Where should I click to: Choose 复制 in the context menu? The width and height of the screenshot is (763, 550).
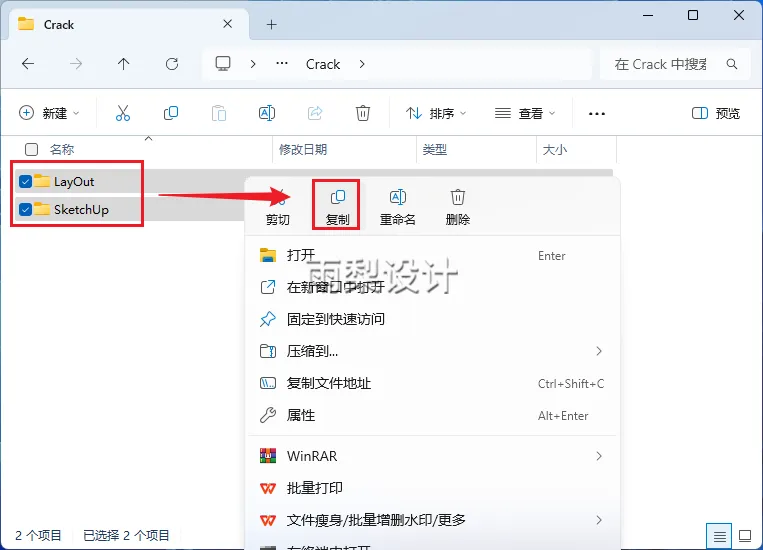[337, 206]
